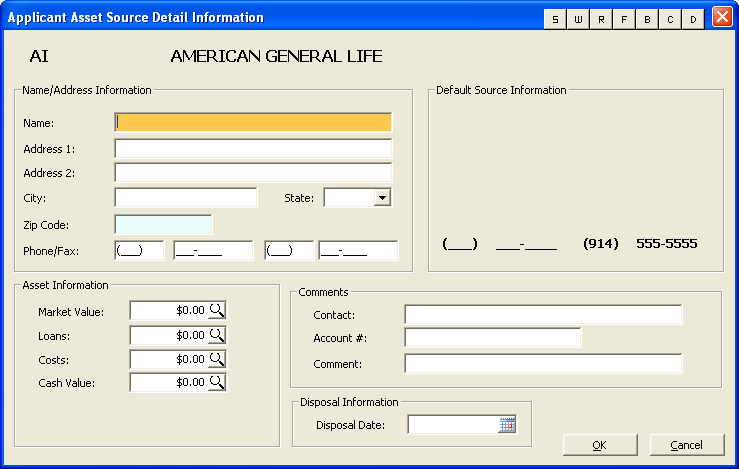Click into the Address 1 field

(253, 149)
